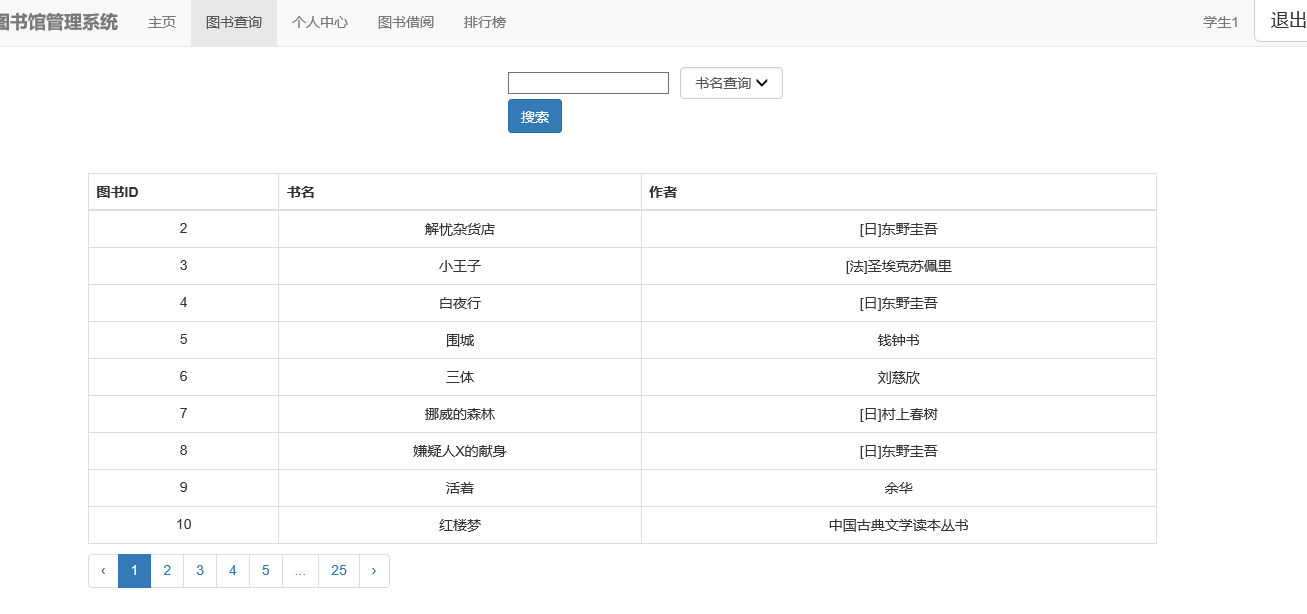Click book ID 3 cell

pyautogui.click(x=183, y=266)
